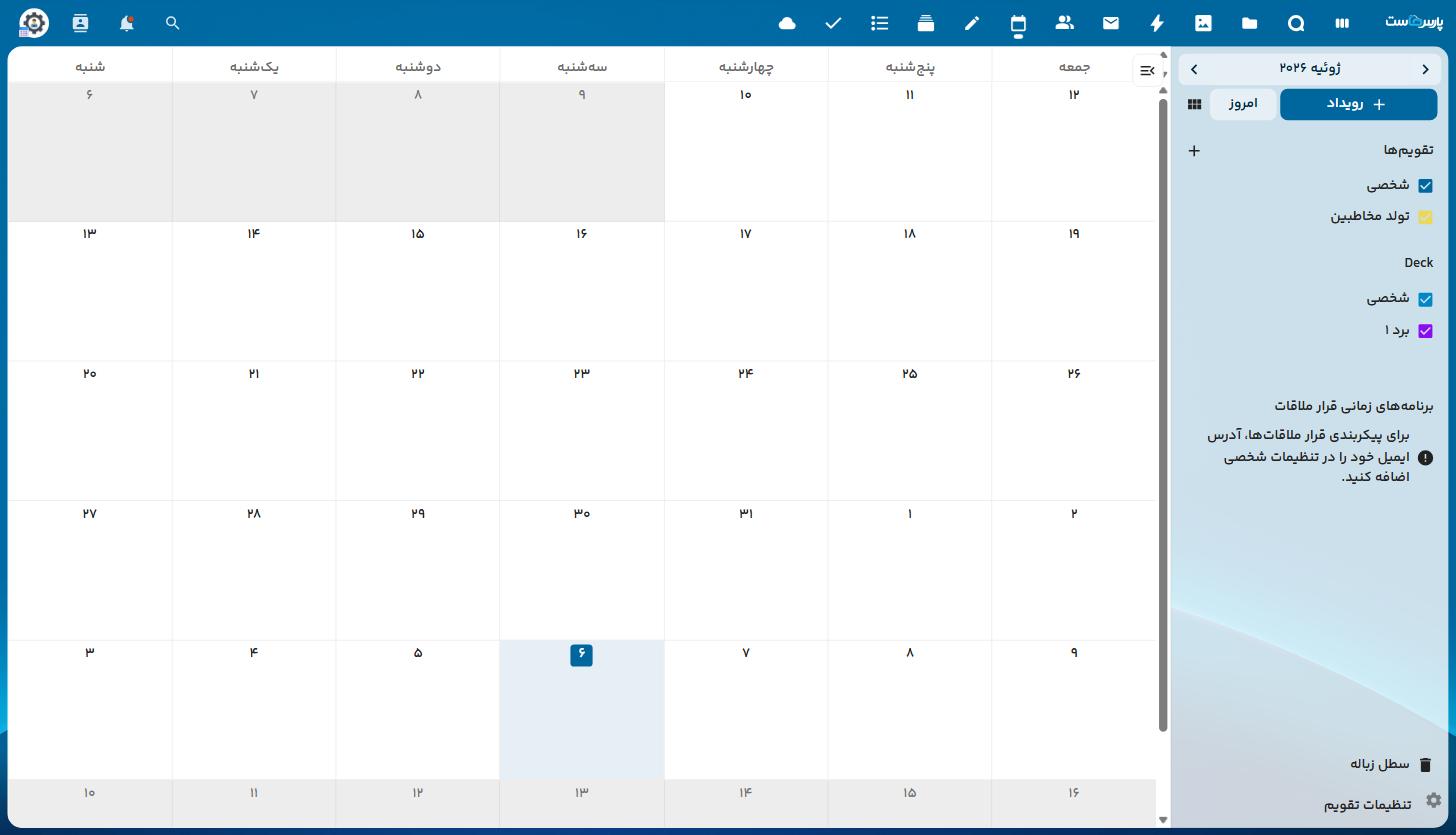Image resolution: width=1456 pixels, height=835 pixels.
Task: Open the Mail app envelope icon
Action: click(x=1111, y=23)
